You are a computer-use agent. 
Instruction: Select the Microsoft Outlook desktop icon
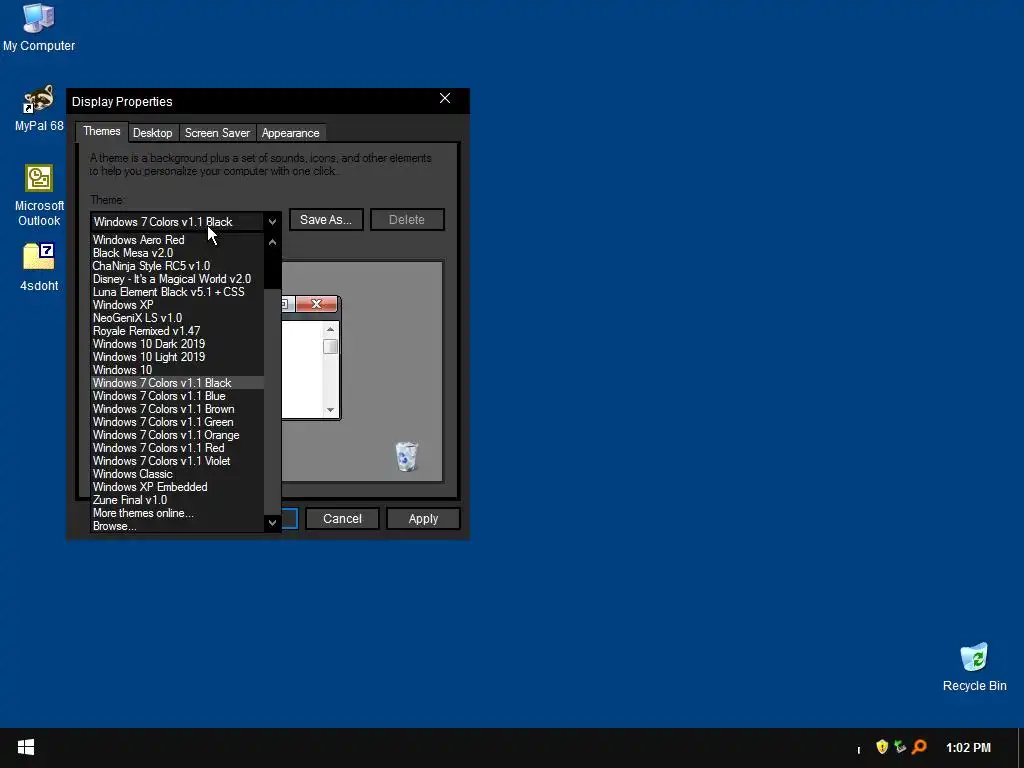39,195
